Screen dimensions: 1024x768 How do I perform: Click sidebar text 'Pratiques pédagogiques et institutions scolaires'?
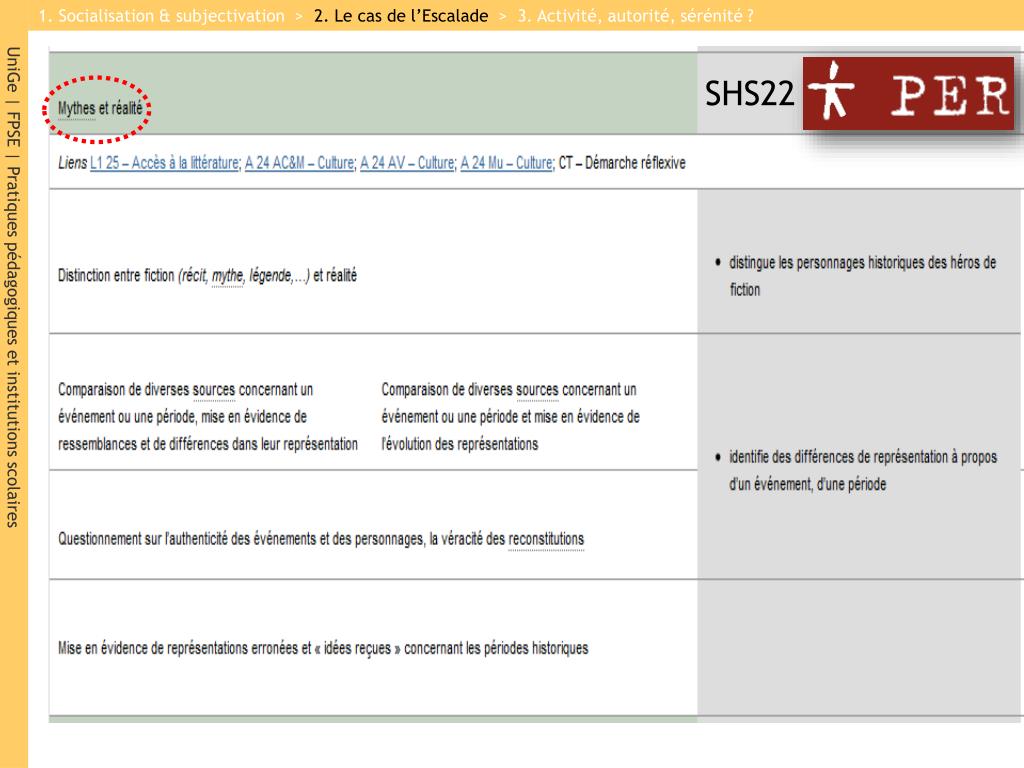tap(13, 347)
